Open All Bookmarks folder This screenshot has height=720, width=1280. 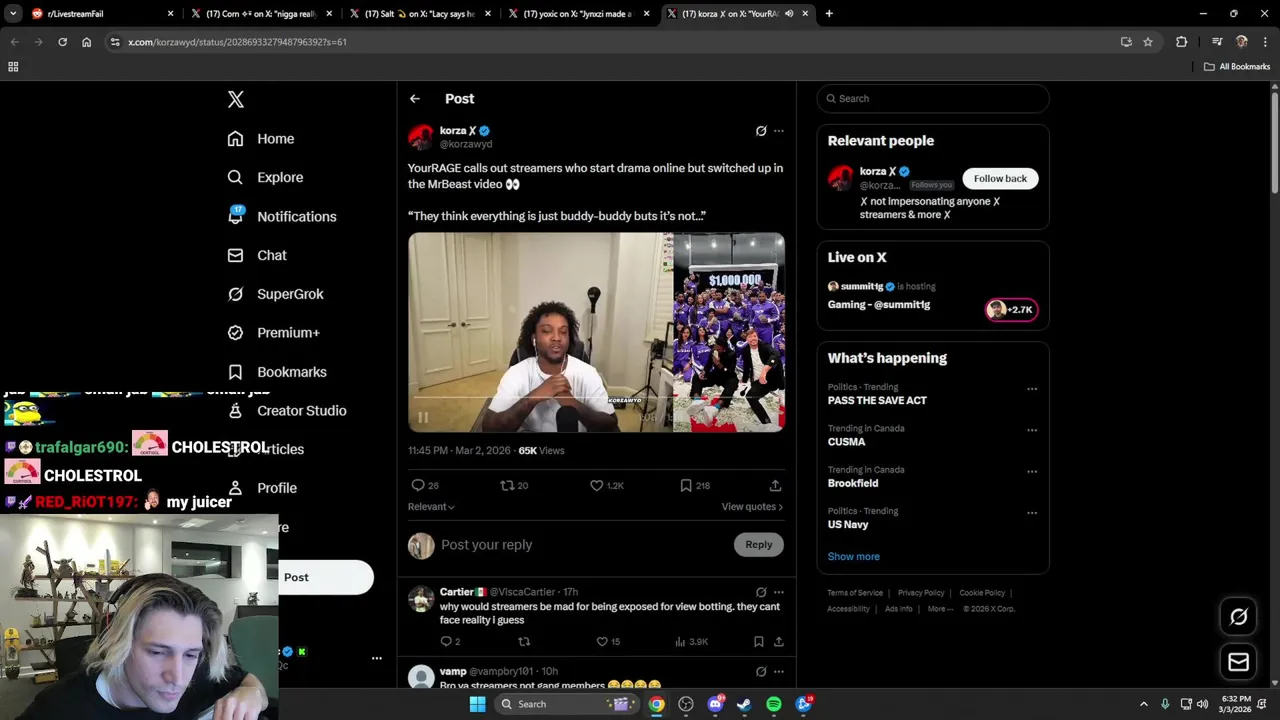coord(1237,67)
